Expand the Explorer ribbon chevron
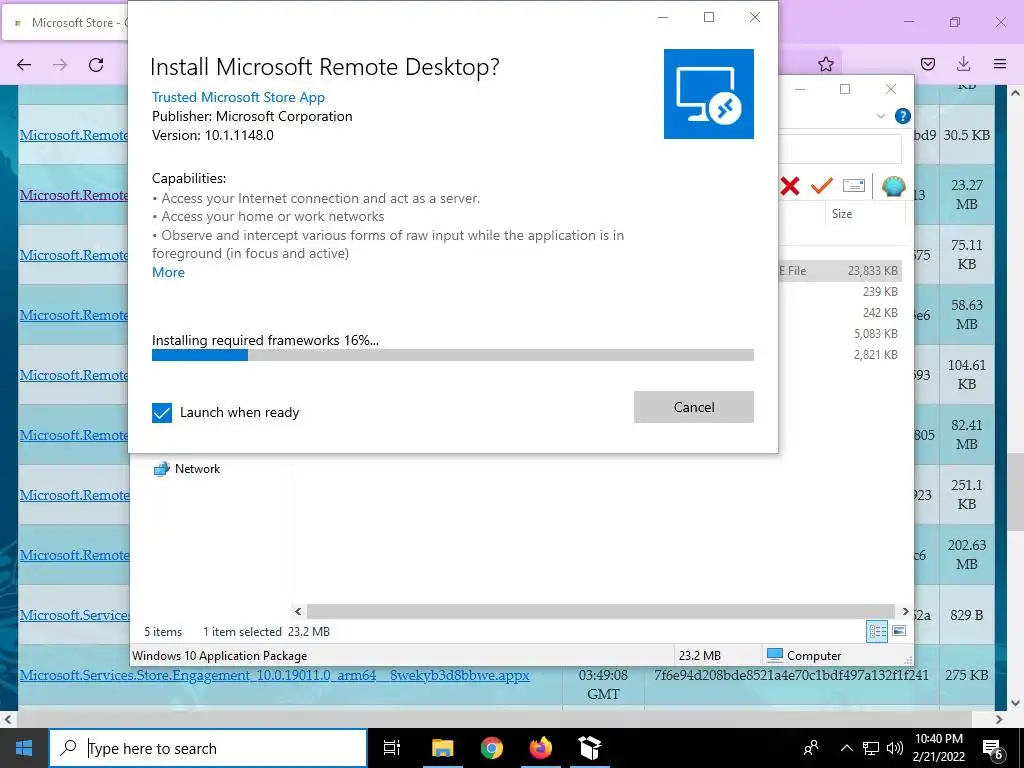1024x768 pixels. tap(880, 116)
